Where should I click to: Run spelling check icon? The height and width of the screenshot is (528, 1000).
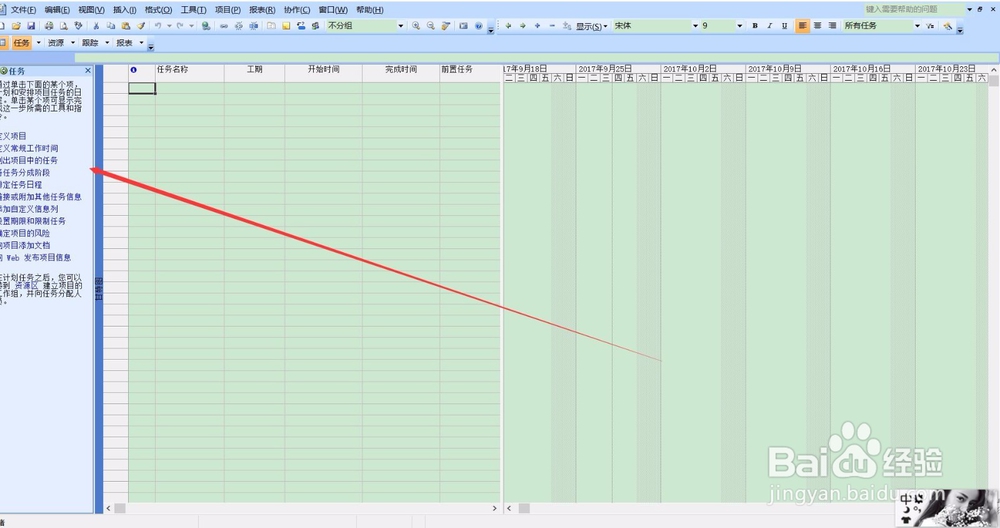point(78,26)
